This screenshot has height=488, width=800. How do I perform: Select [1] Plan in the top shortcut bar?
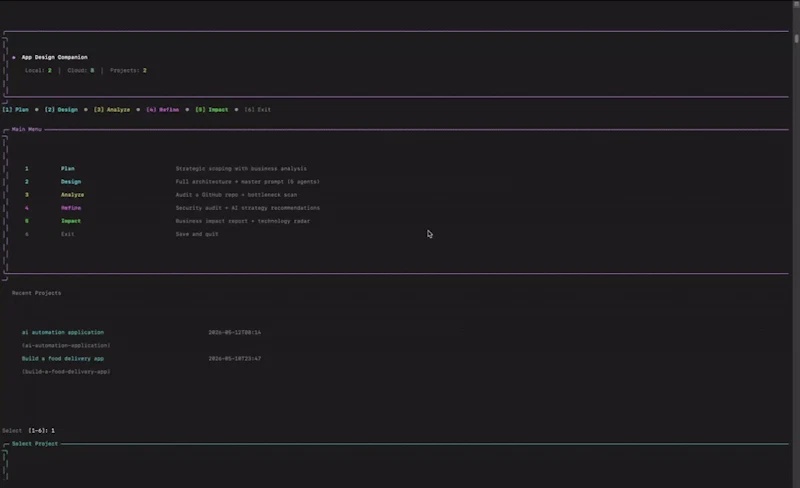(x=15, y=110)
